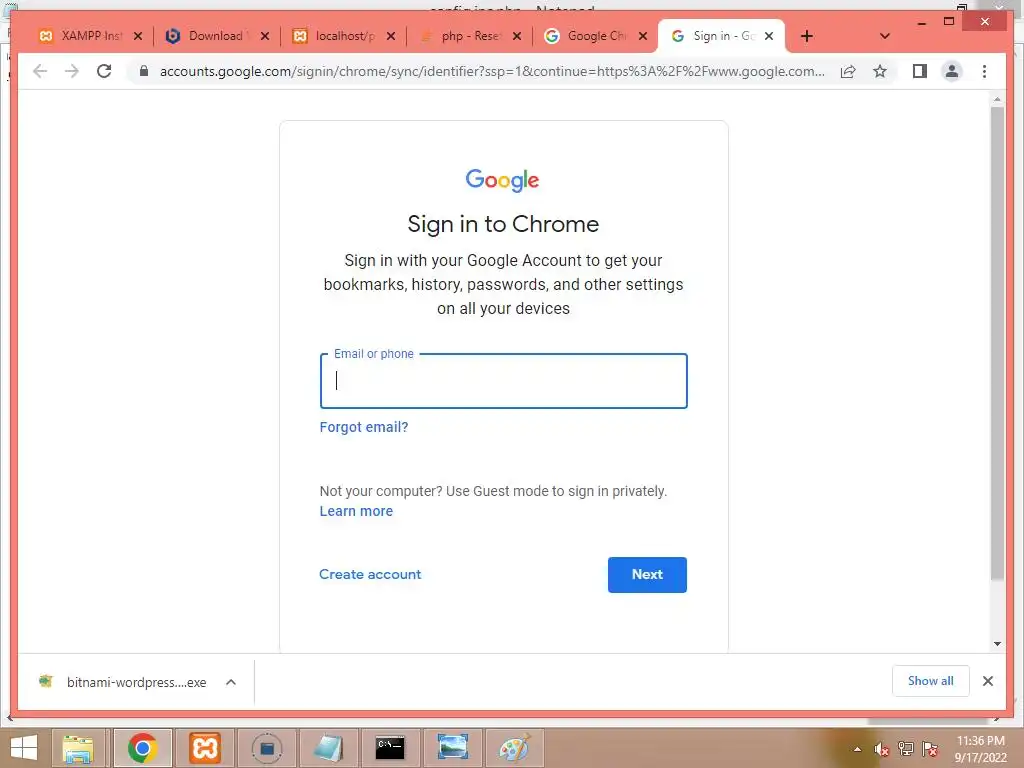The image size is (1024, 768).
Task: Click the network tray icon
Action: pyautogui.click(x=906, y=749)
